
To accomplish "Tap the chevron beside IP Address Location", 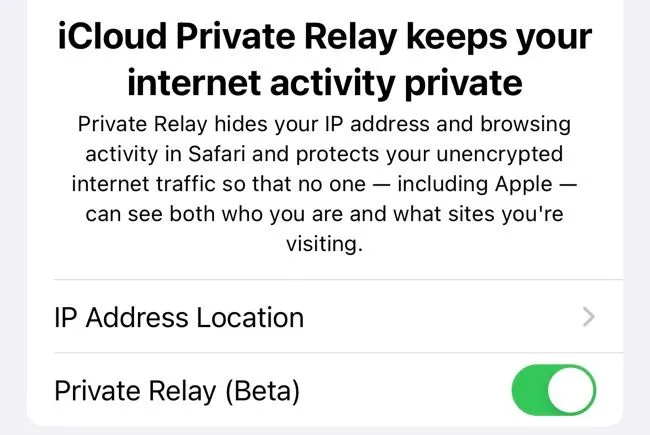I will coord(588,318).
